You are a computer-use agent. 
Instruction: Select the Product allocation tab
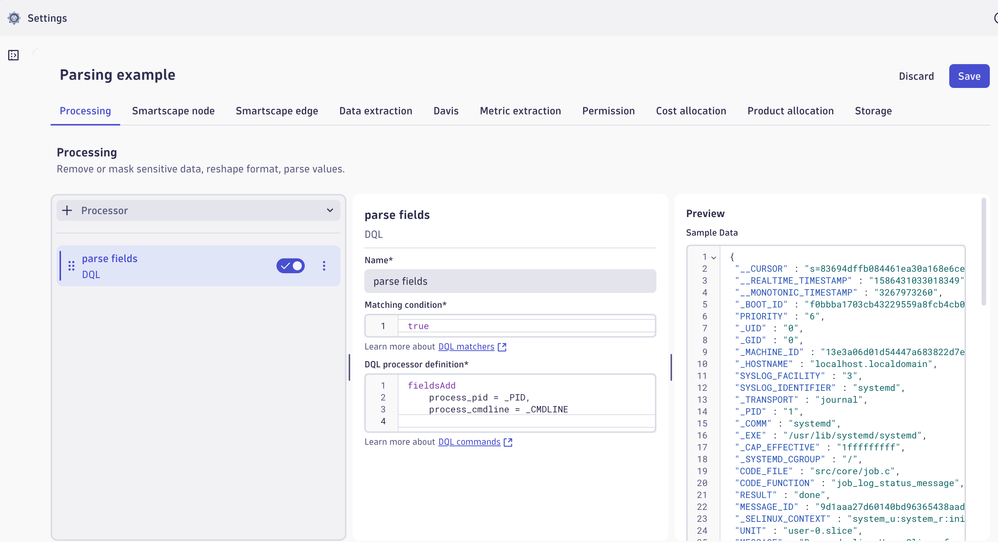791,111
